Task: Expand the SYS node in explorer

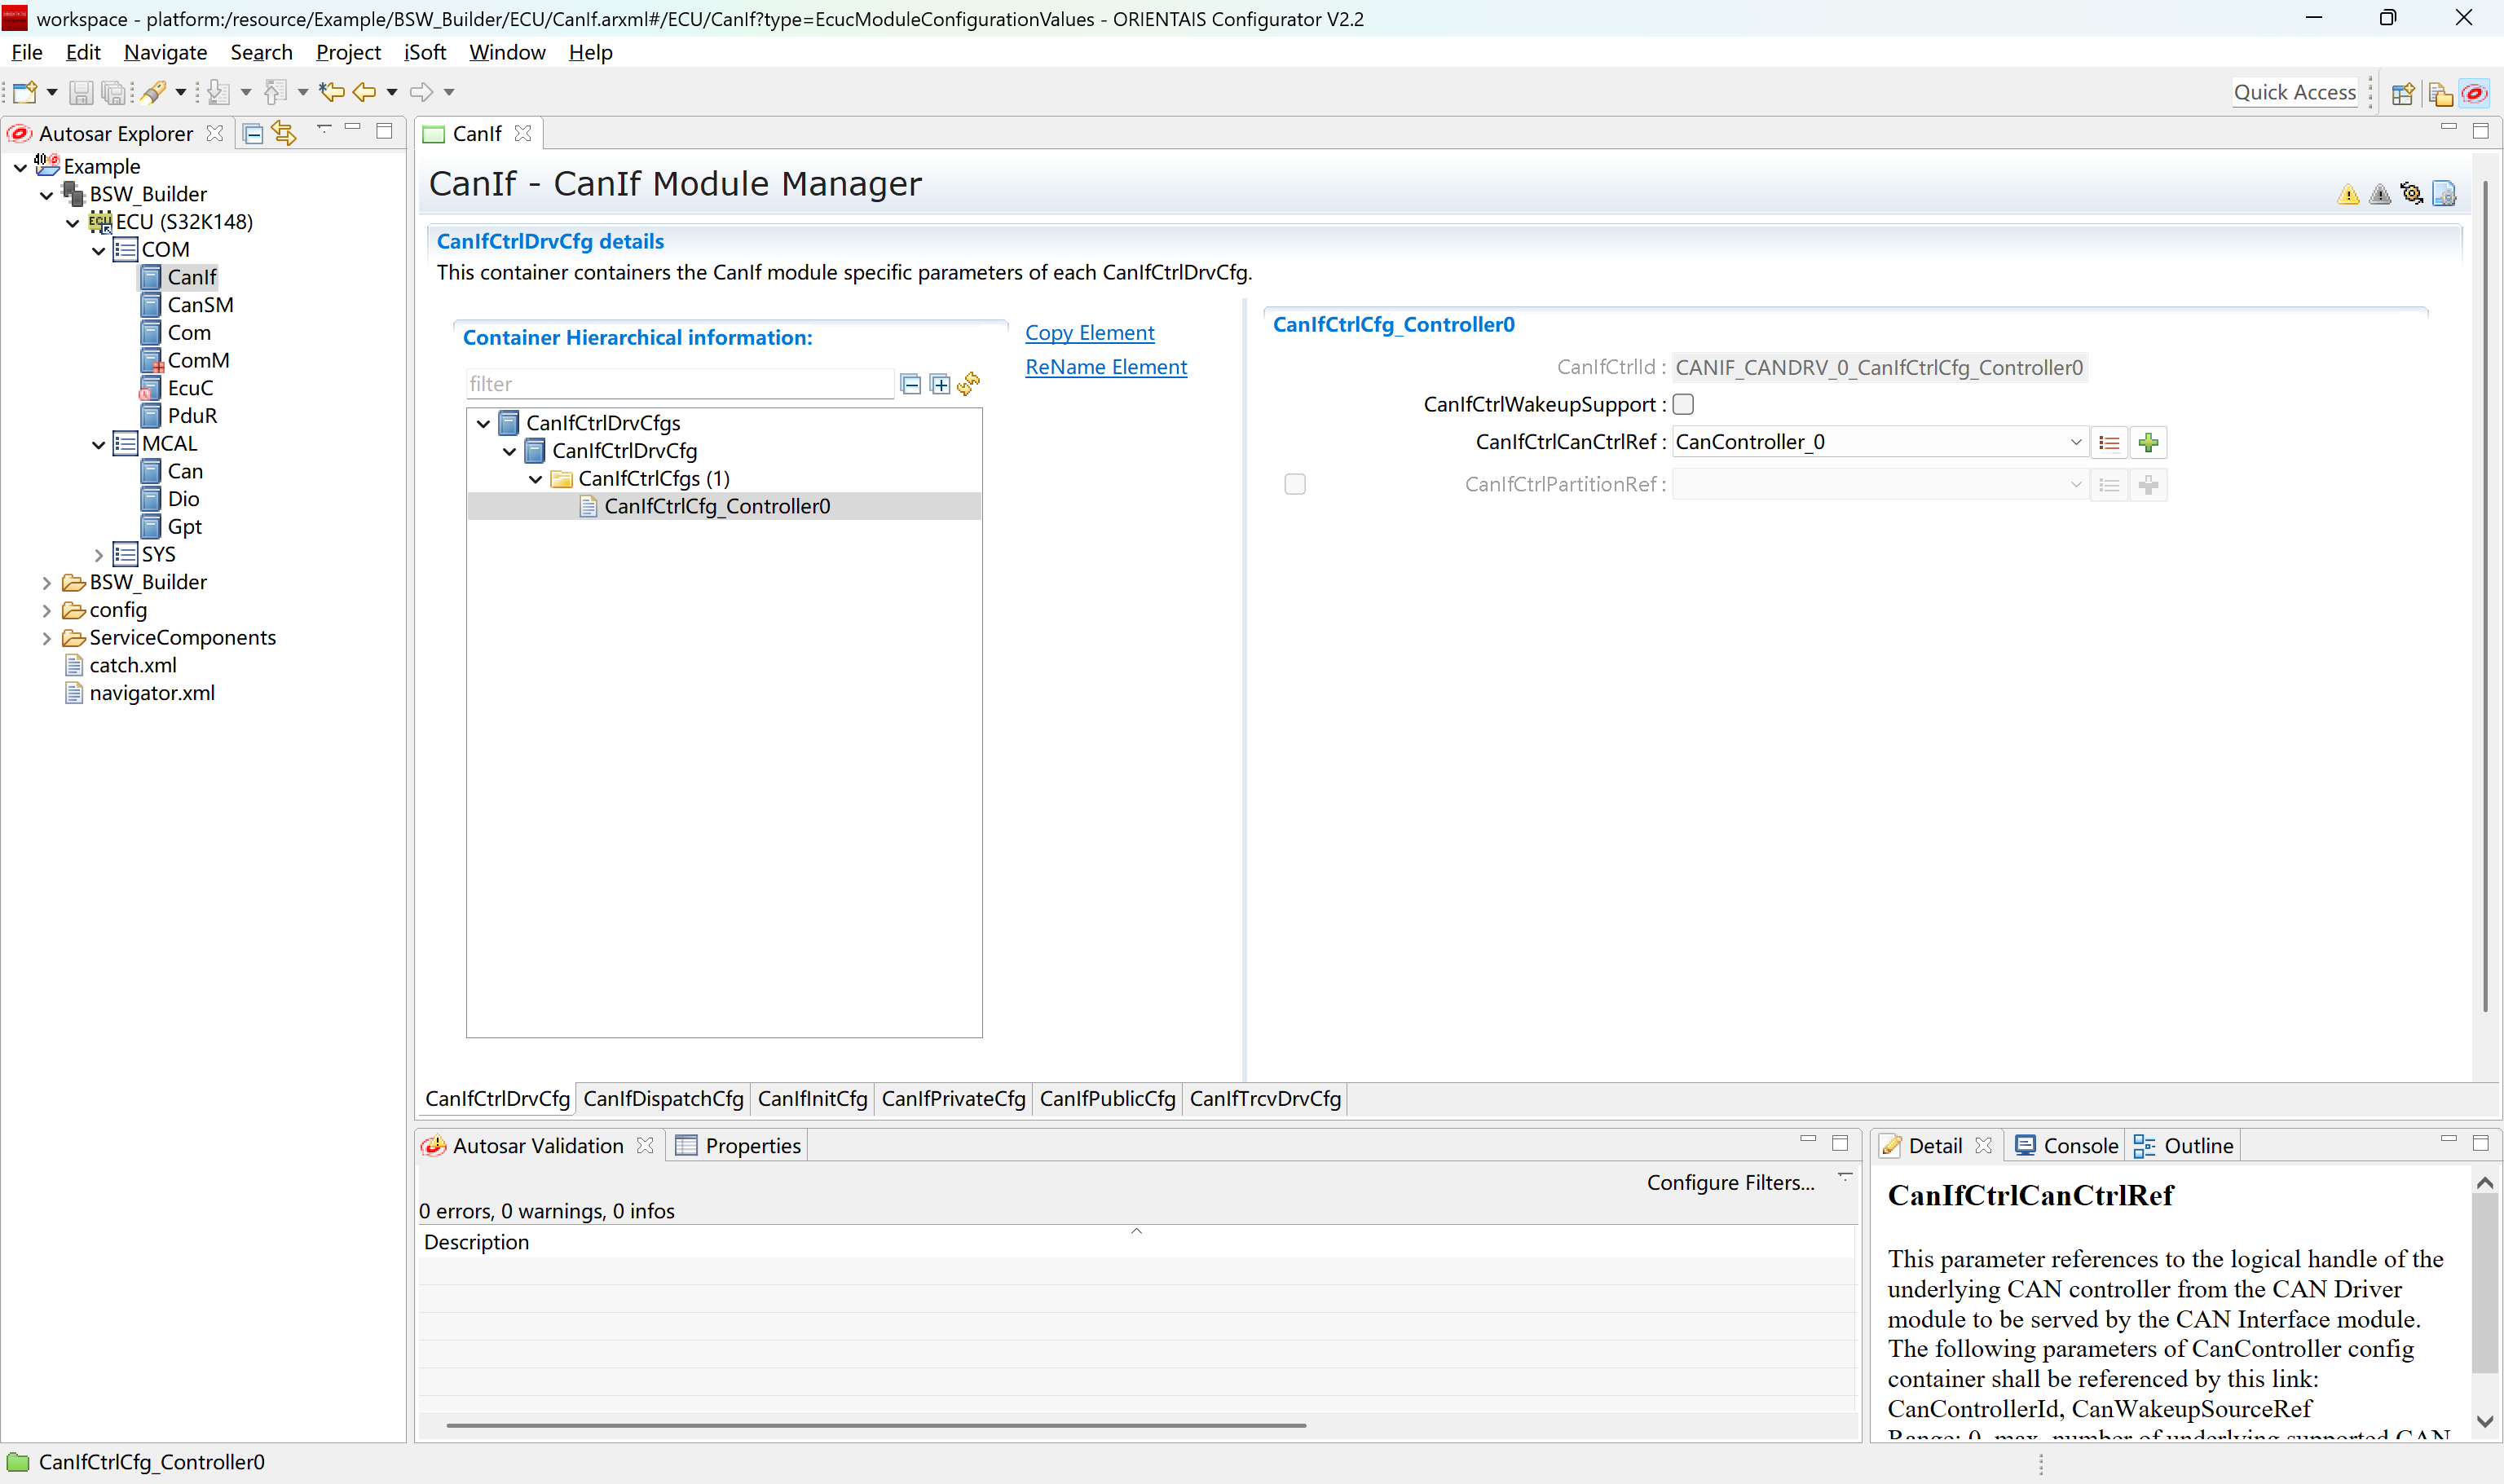Action: point(98,555)
